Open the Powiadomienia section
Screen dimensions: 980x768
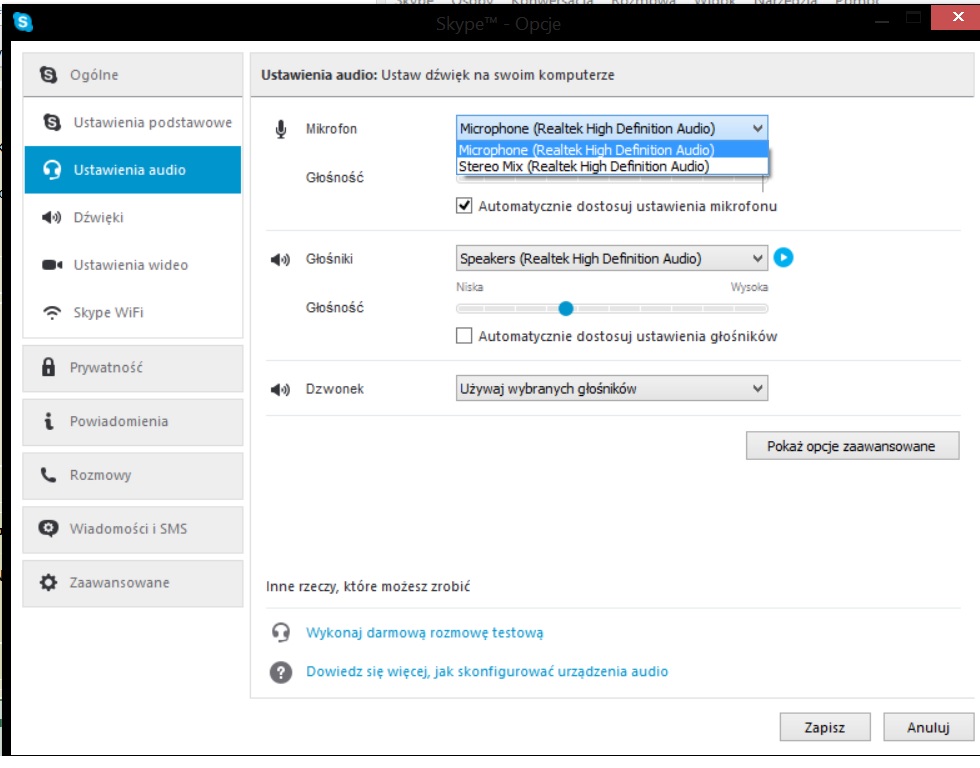132,422
